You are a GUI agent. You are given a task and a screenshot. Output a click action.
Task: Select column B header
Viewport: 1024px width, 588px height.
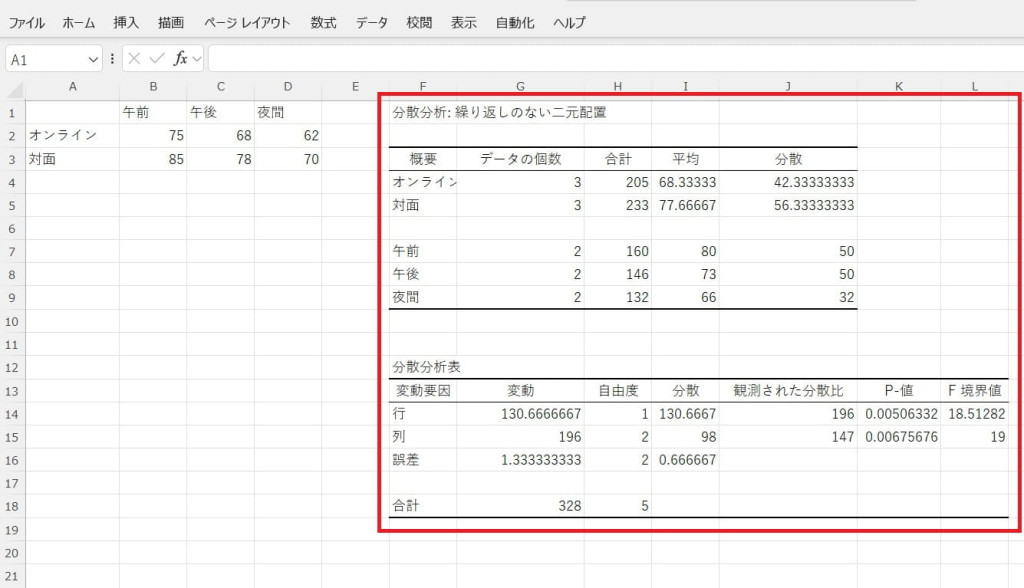pyautogui.click(x=153, y=88)
